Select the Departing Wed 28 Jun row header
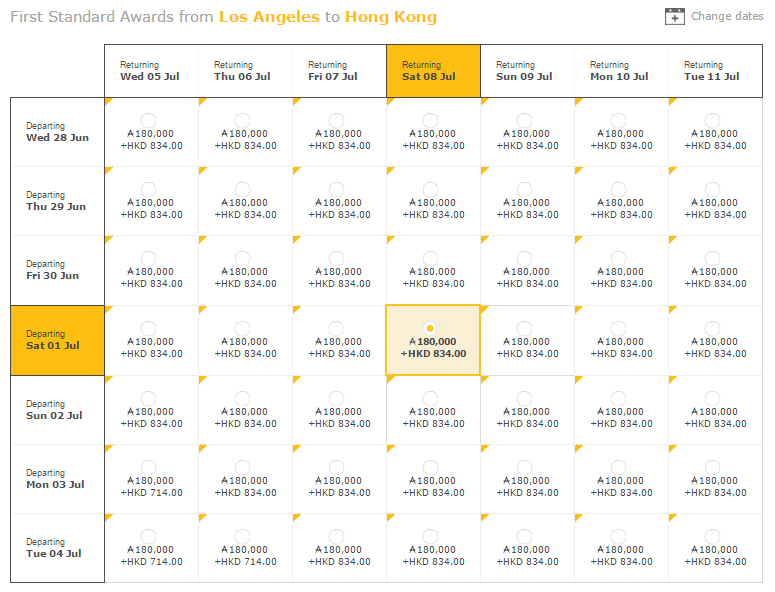 pos(57,132)
